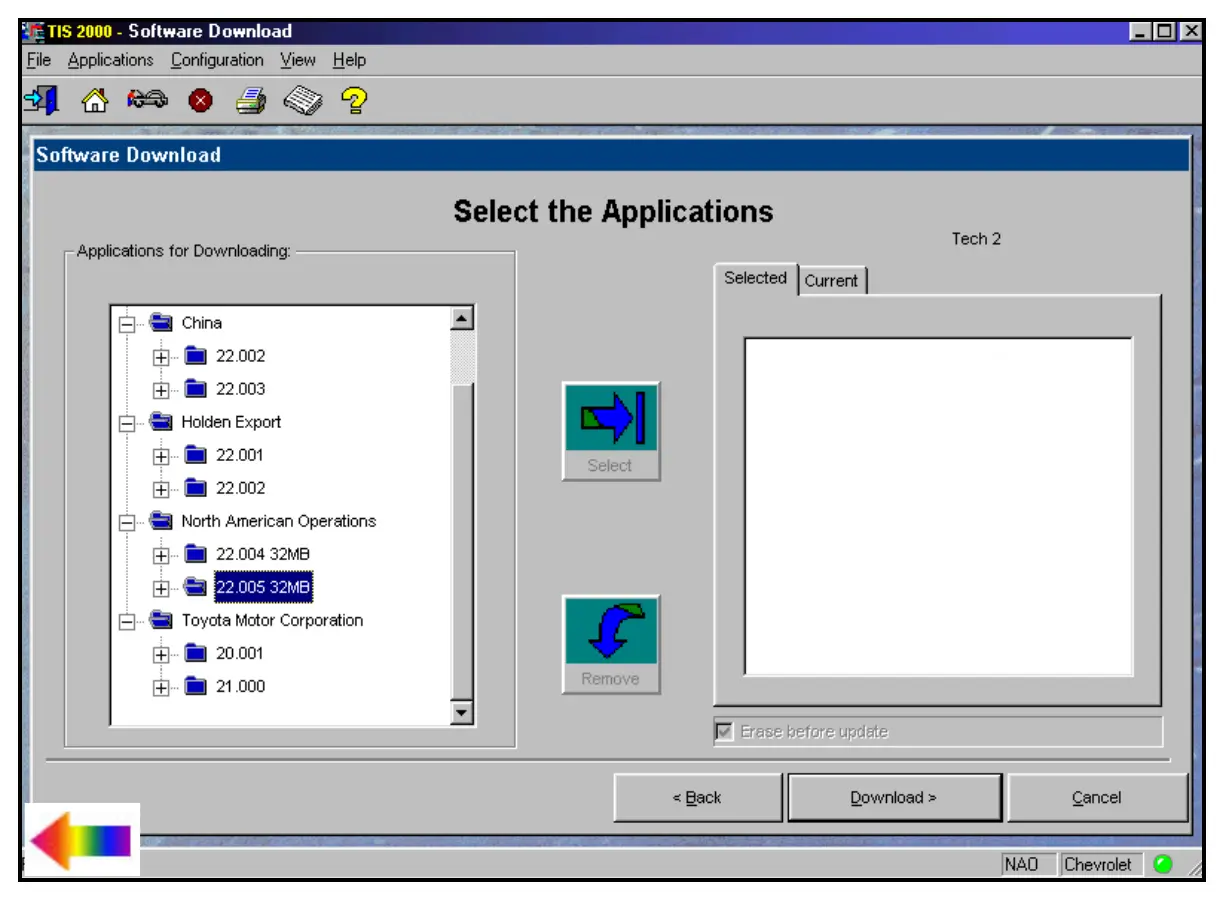The height and width of the screenshot is (900, 1224).
Task: Expand the Holden Export 22.001 folder
Action: 161,456
